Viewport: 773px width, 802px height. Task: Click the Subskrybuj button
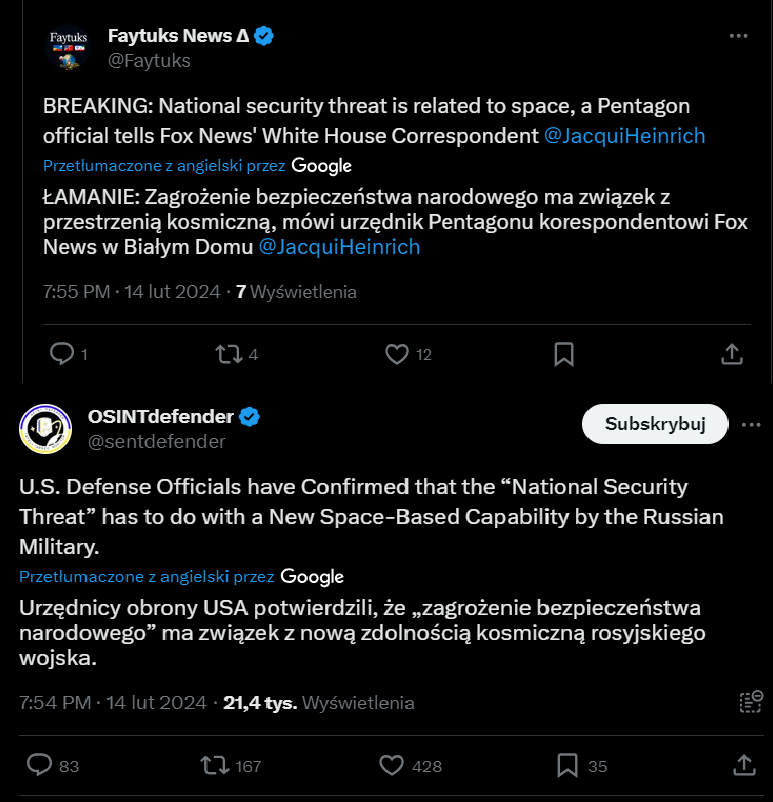pyautogui.click(x=655, y=424)
